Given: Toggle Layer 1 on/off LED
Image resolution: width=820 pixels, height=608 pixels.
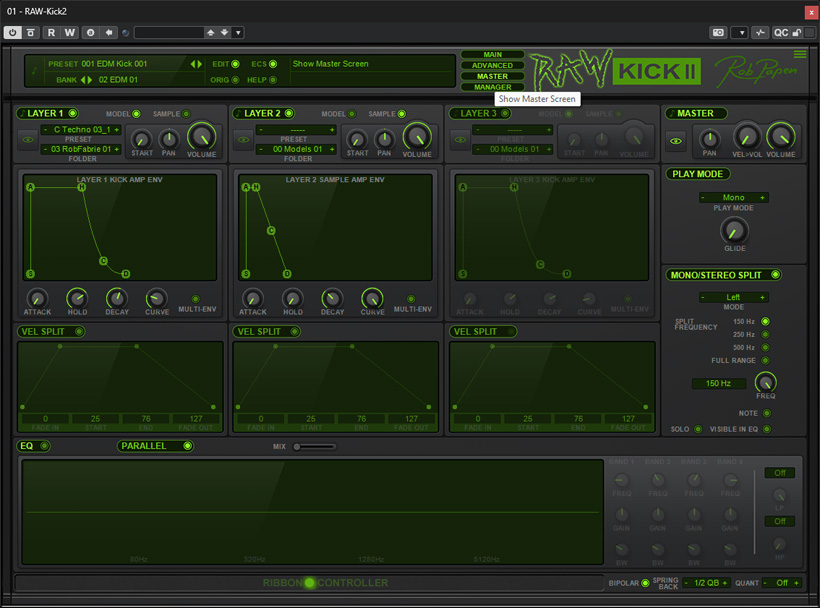Looking at the screenshot, I should click(x=73, y=113).
